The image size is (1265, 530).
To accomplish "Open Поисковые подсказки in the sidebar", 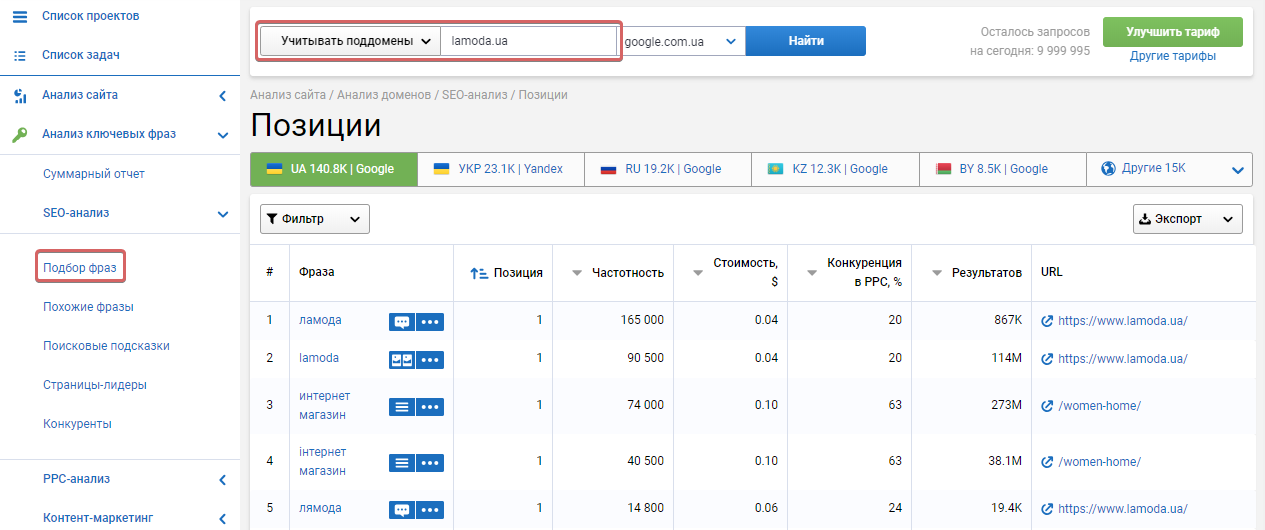I will (x=106, y=346).
